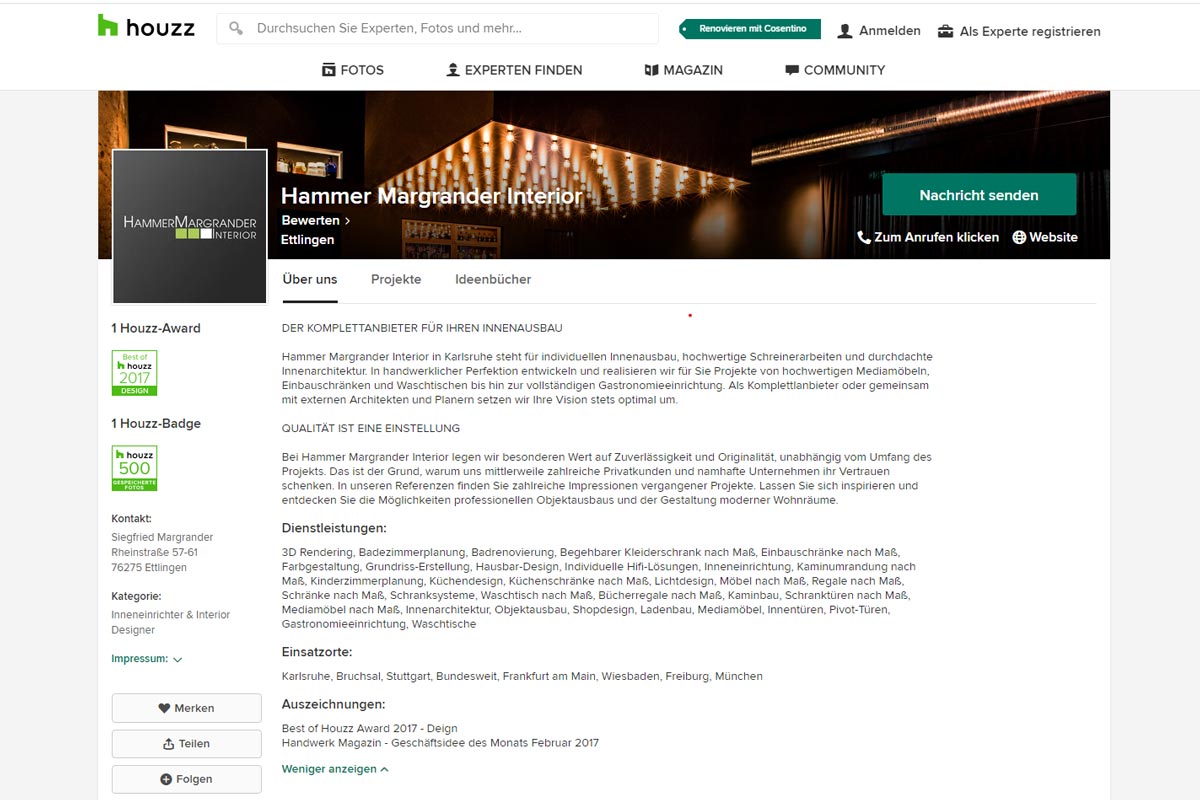Click the QUALITÄT IST EINE EINSTELLUNG heading

click(371, 429)
